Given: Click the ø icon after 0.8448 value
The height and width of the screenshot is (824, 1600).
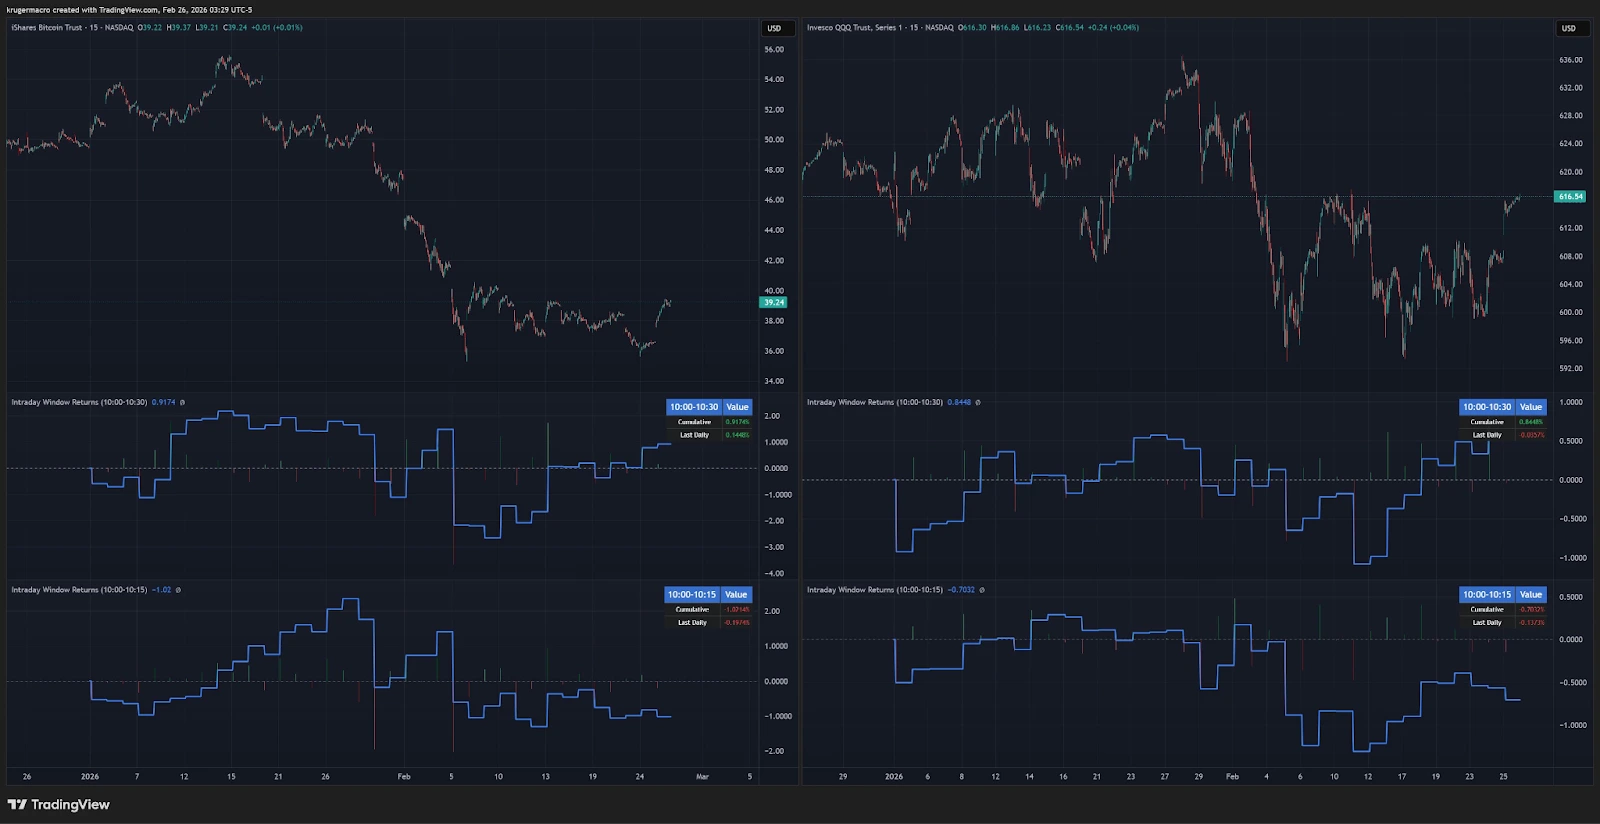Looking at the screenshot, I should [x=978, y=403].
